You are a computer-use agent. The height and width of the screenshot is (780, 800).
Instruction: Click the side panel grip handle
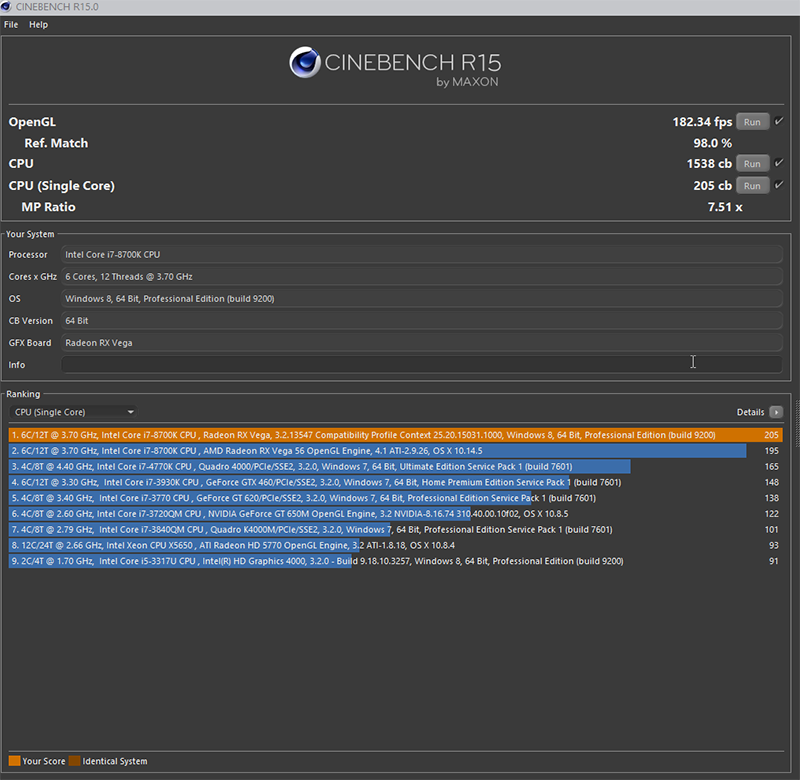[x=797, y=423]
